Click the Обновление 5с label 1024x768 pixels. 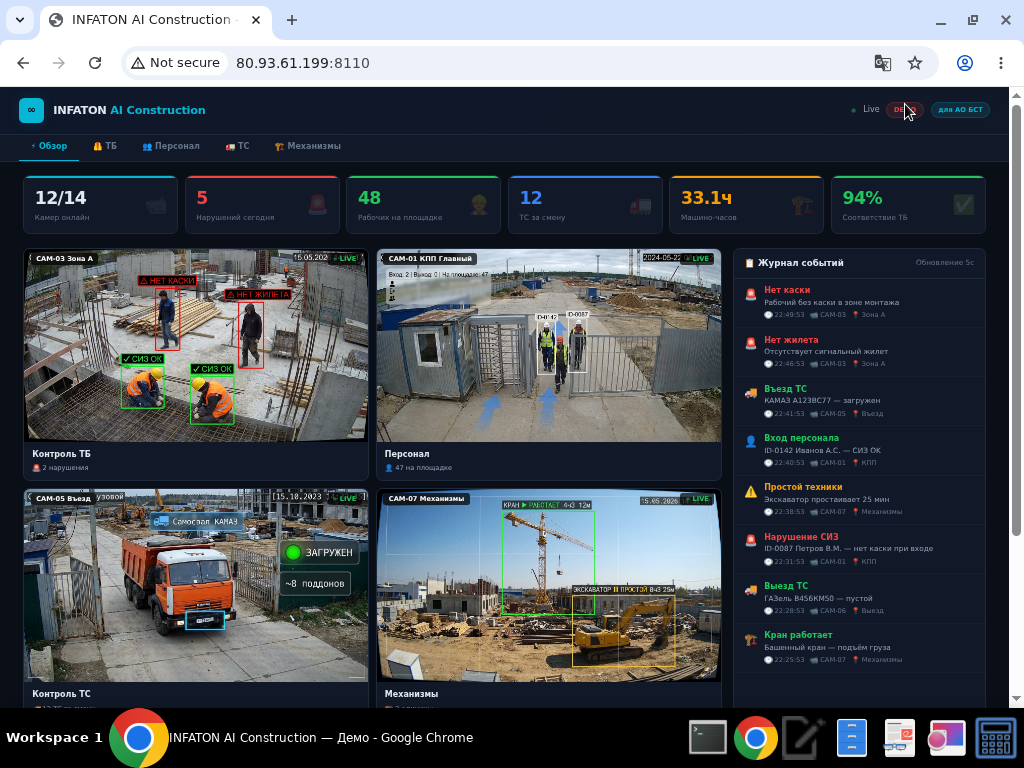point(944,263)
